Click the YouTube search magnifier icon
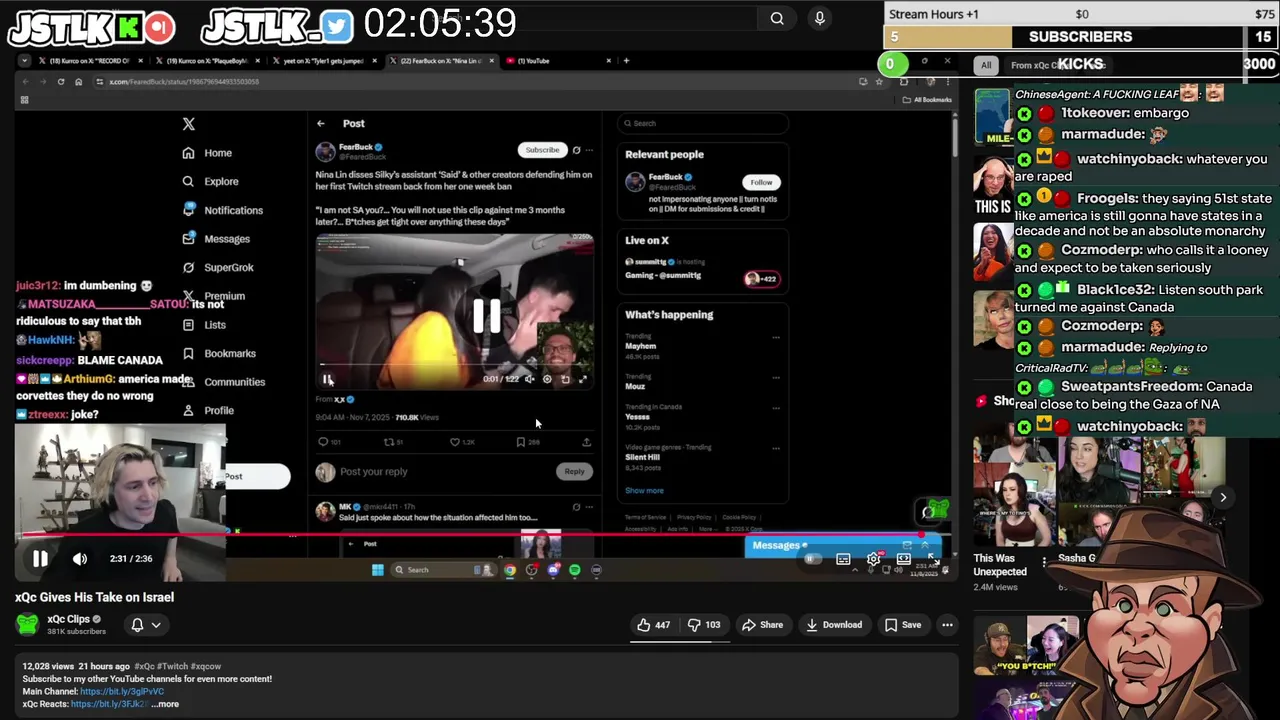This screenshot has height=720, width=1280. (777, 18)
